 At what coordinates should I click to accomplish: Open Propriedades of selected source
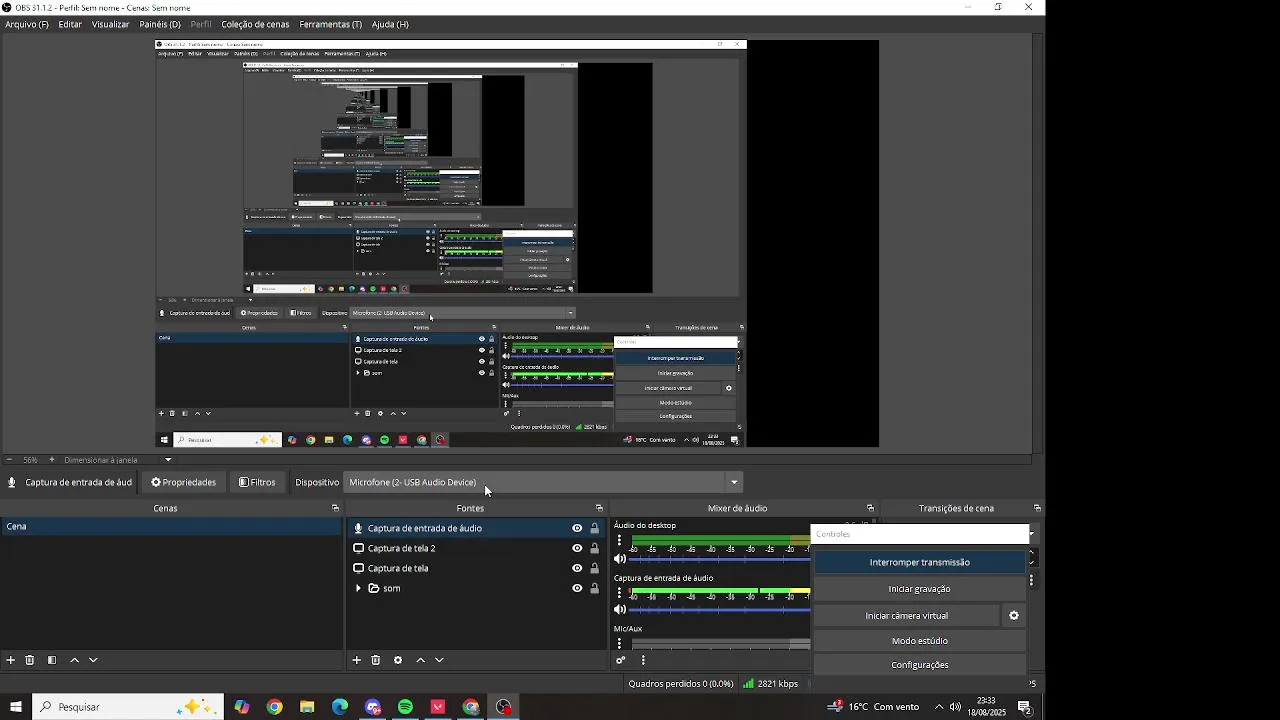point(184,482)
